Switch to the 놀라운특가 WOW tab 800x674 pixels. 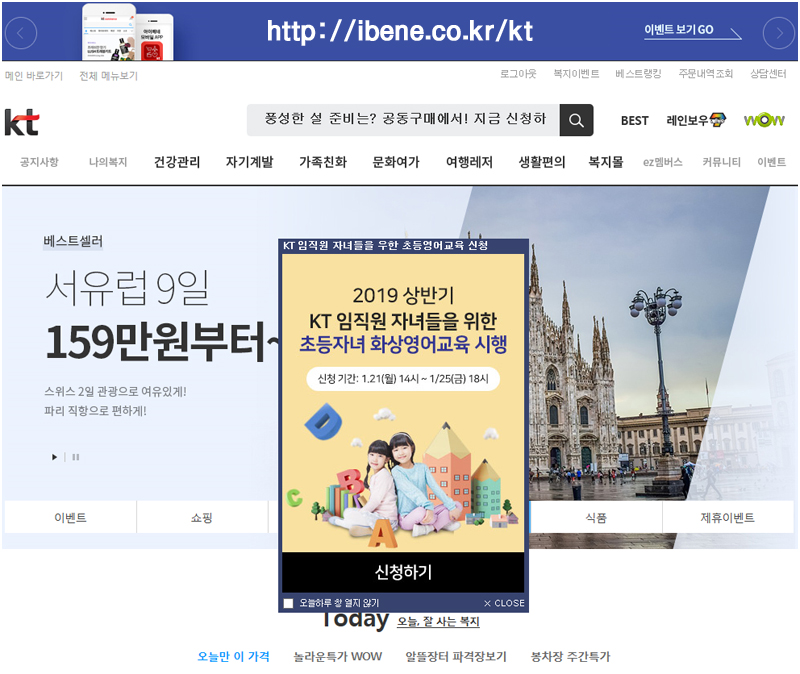[x=337, y=656]
